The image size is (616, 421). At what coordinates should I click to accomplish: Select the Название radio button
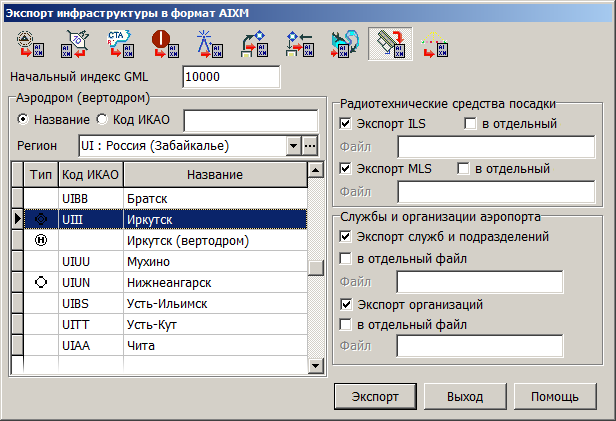point(23,119)
